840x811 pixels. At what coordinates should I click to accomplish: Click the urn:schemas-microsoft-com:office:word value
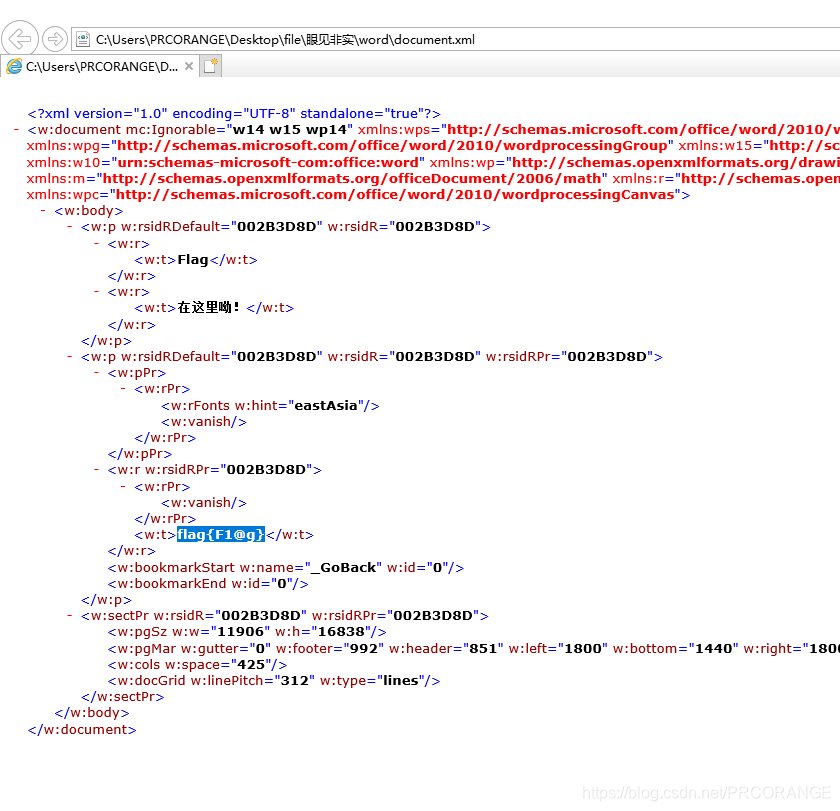(268, 162)
